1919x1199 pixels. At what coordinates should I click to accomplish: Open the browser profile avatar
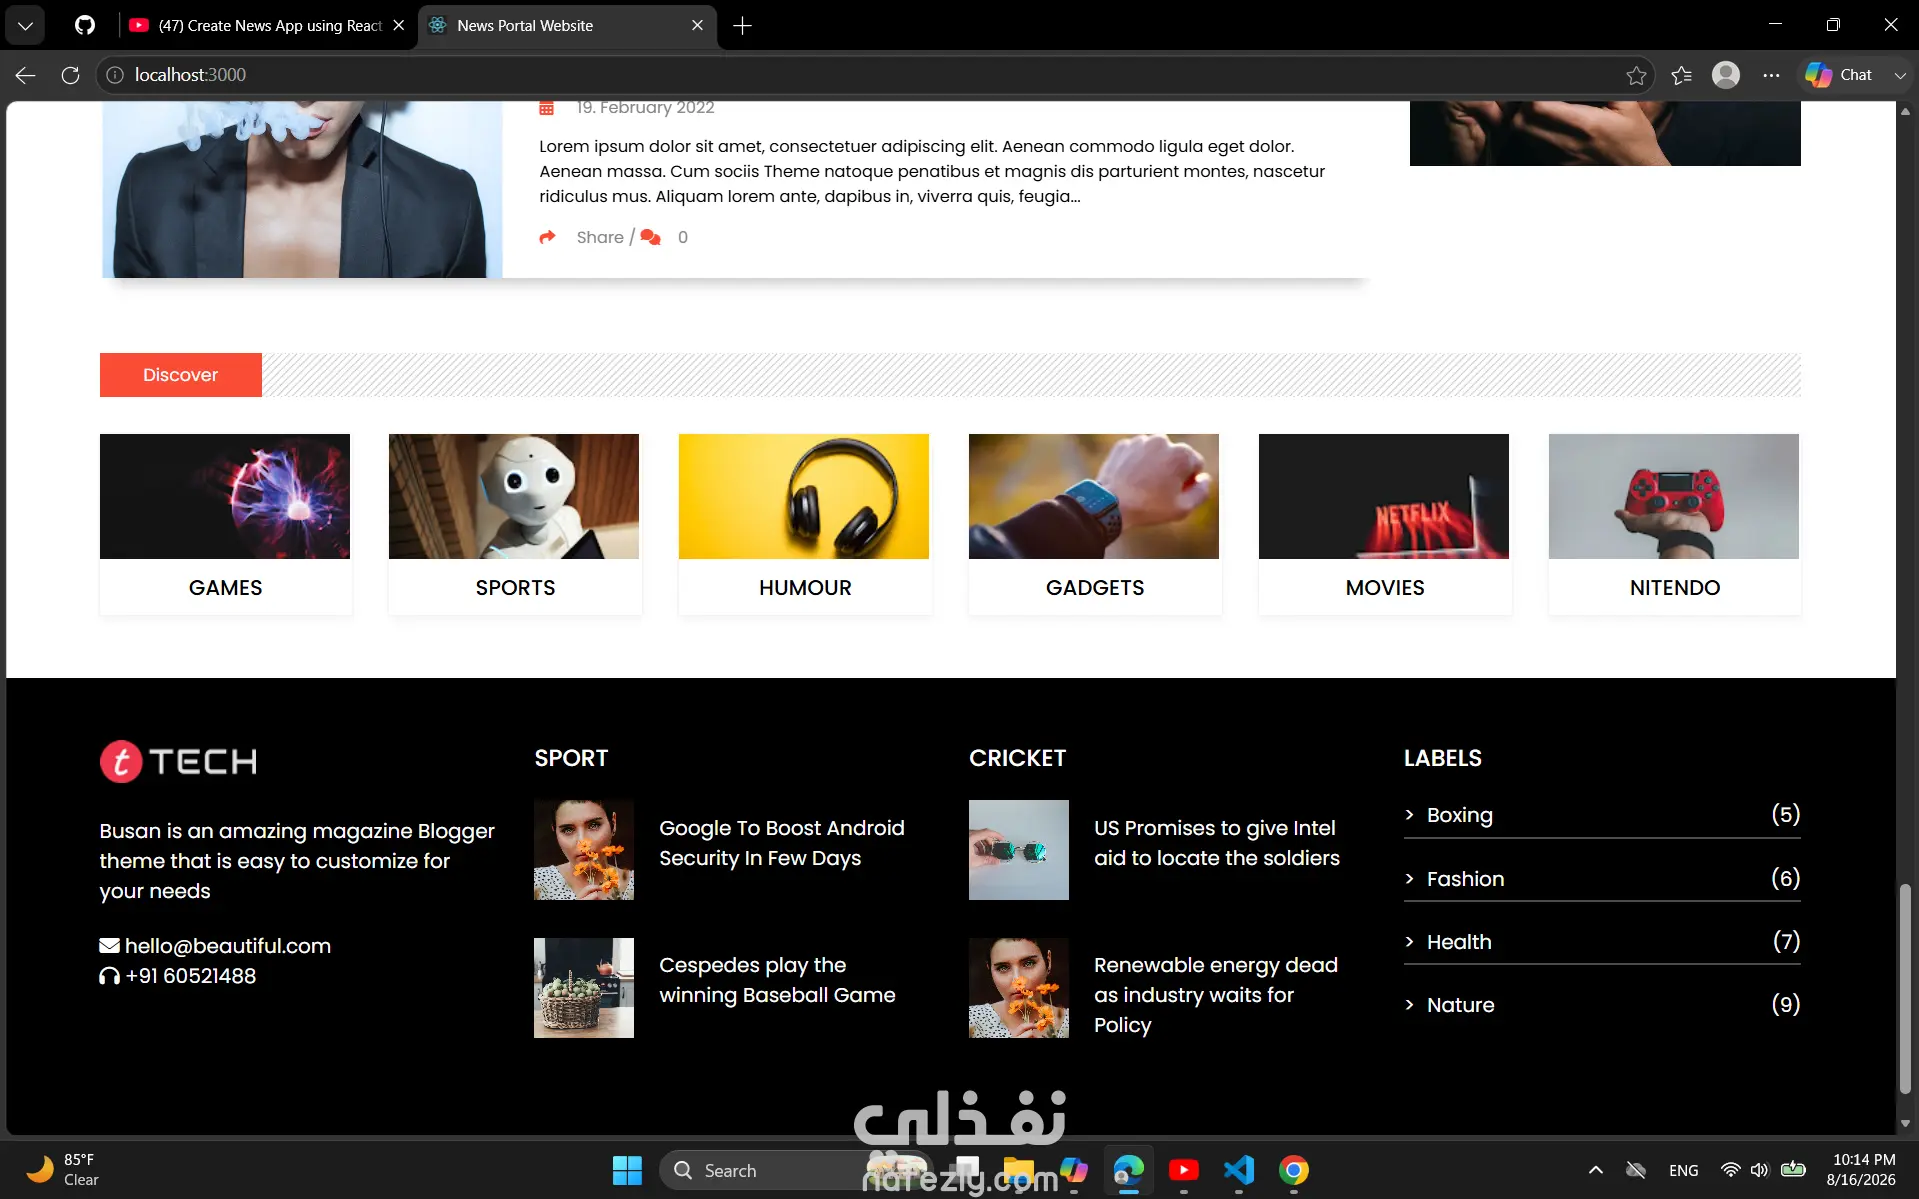(1726, 75)
